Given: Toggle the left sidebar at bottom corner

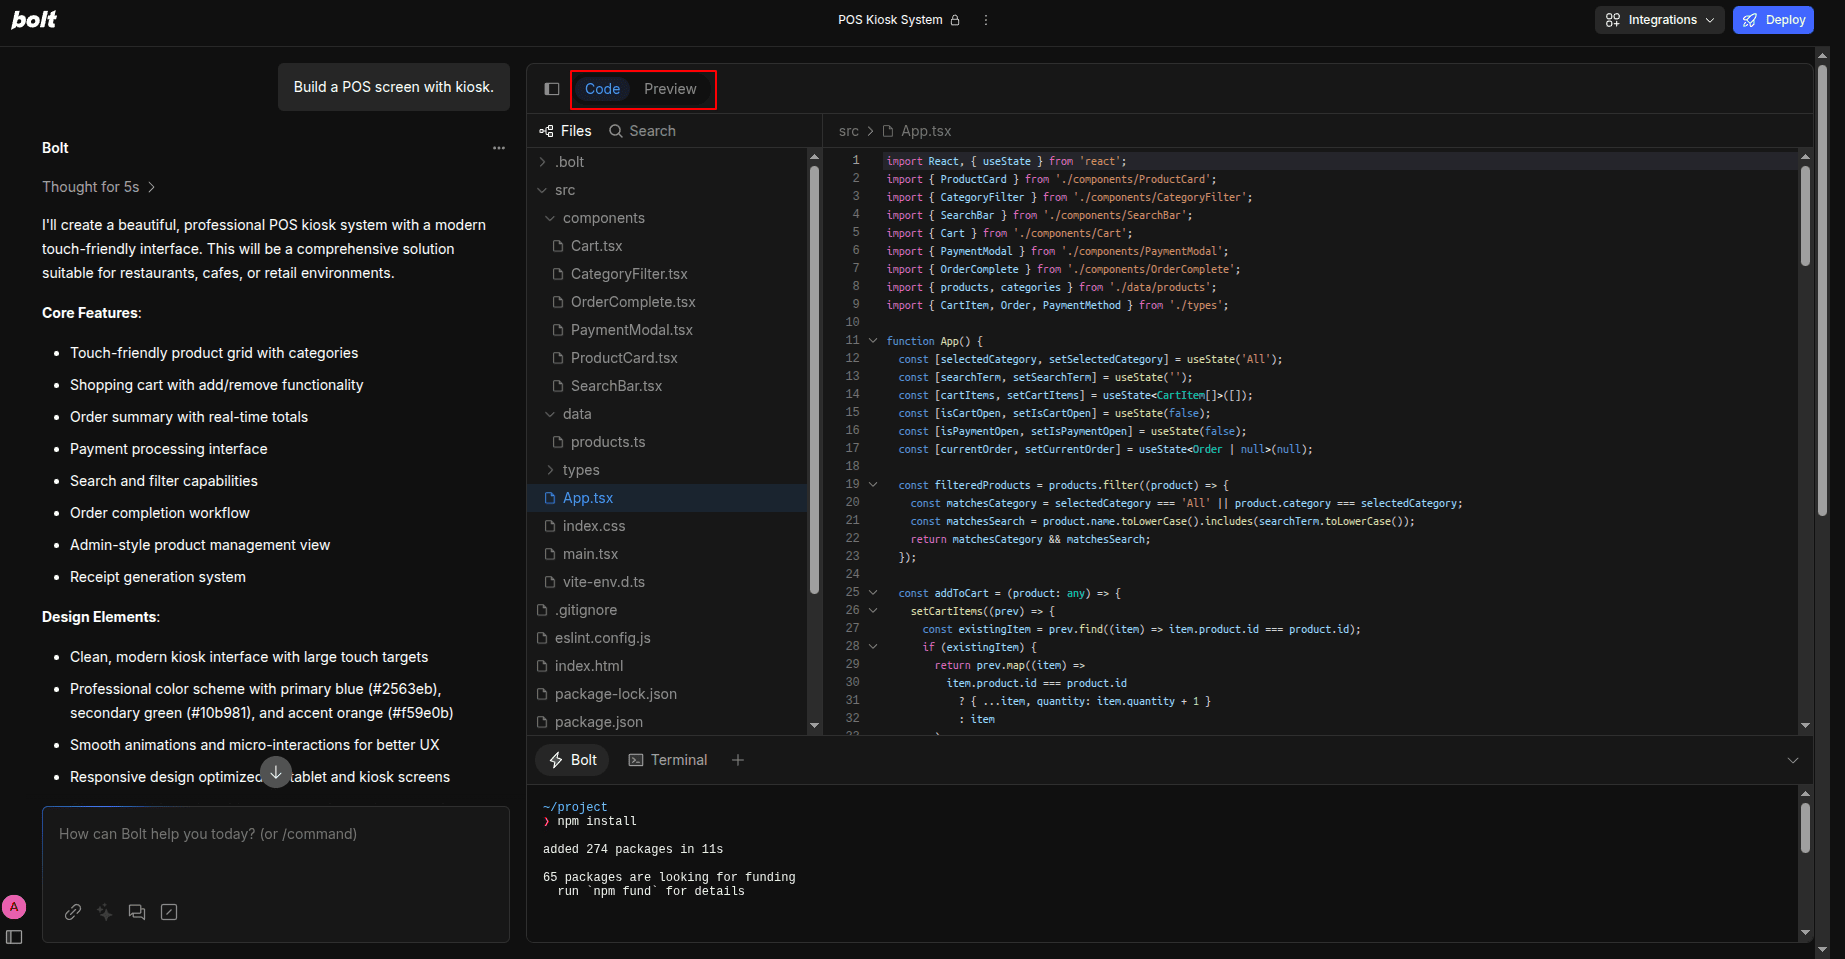Looking at the screenshot, I should point(14,937).
